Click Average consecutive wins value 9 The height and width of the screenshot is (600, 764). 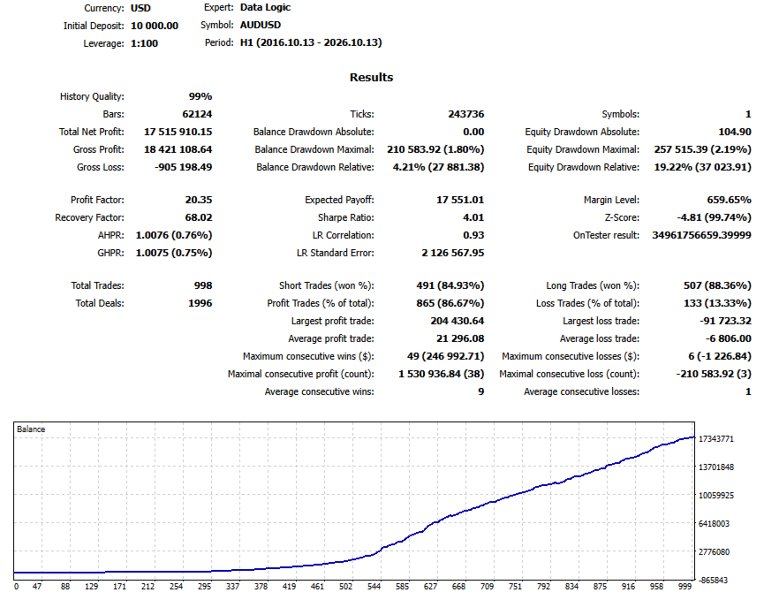click(481, 392)
